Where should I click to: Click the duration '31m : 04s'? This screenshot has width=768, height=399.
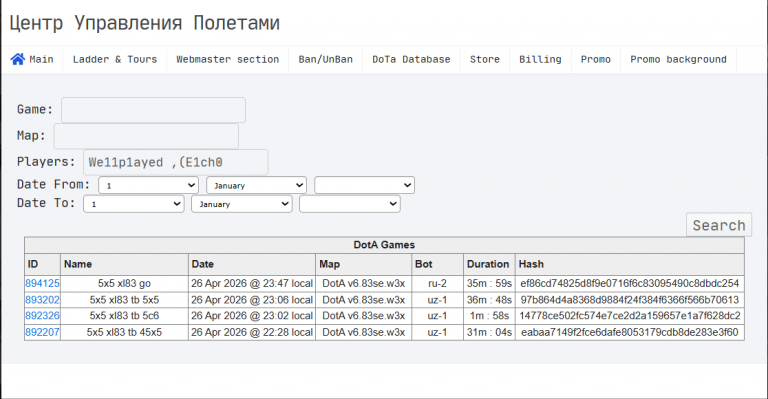pyautogui.click(x=489, y=332)
